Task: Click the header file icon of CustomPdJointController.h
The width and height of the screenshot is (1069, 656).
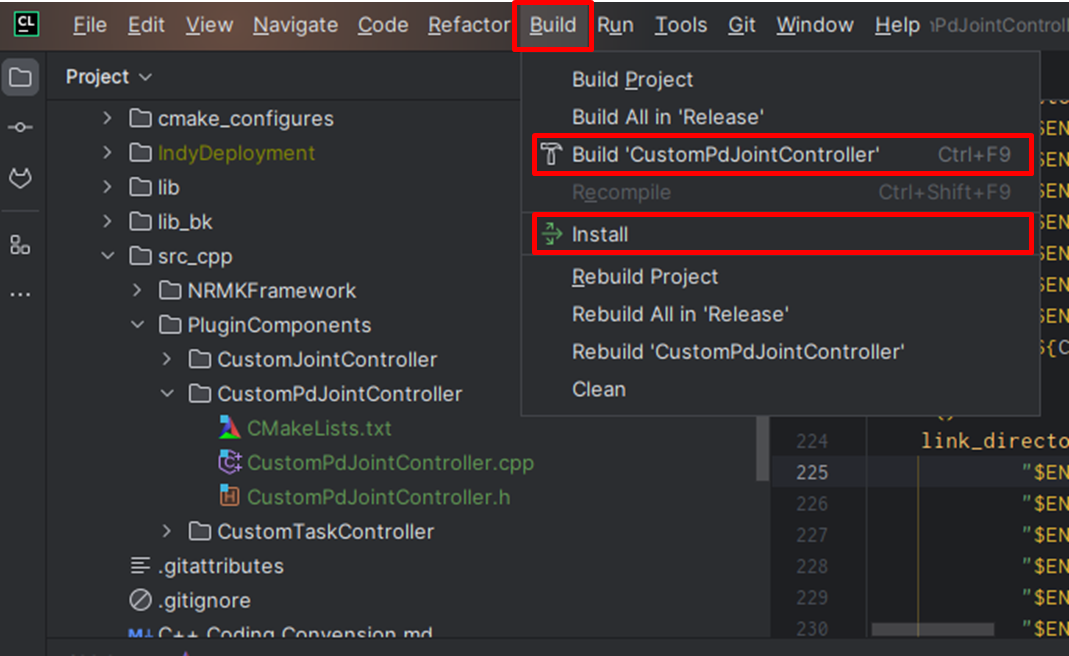Action: click(230, 496)
